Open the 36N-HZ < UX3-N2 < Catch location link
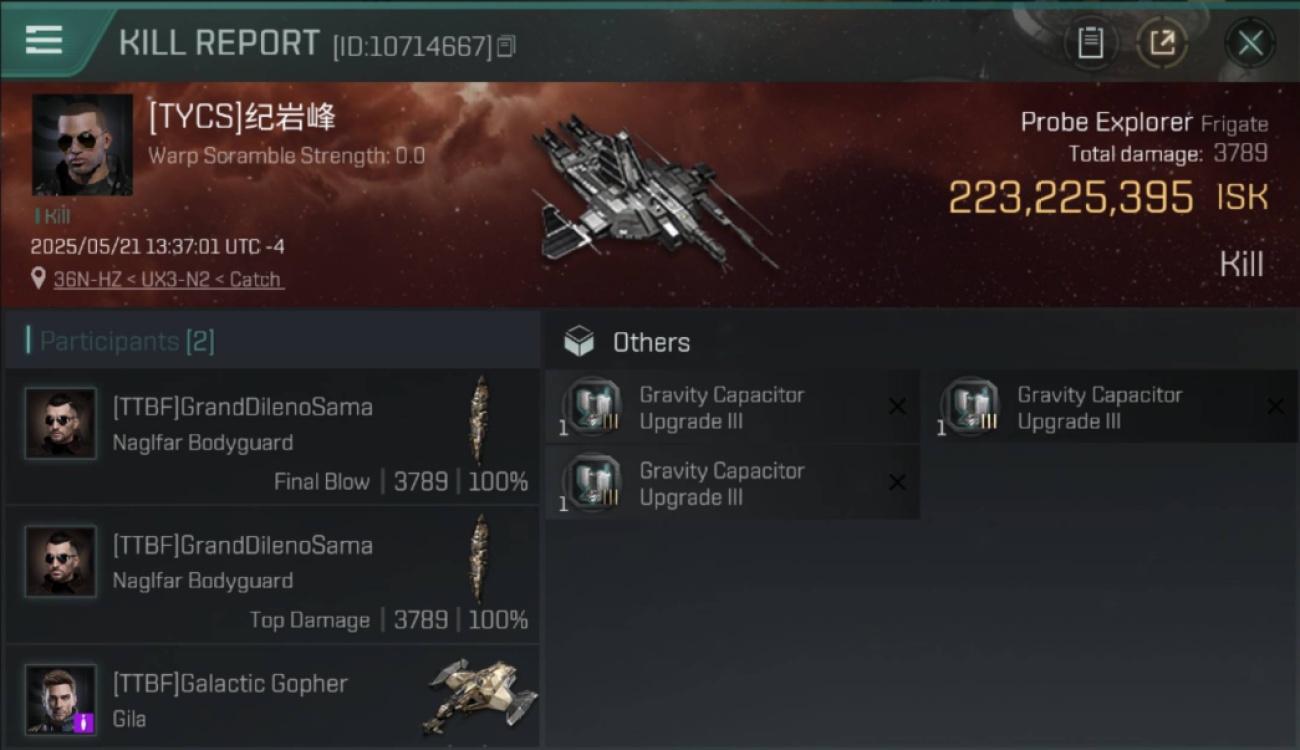The image size is (1300, 750). (168, 280)
